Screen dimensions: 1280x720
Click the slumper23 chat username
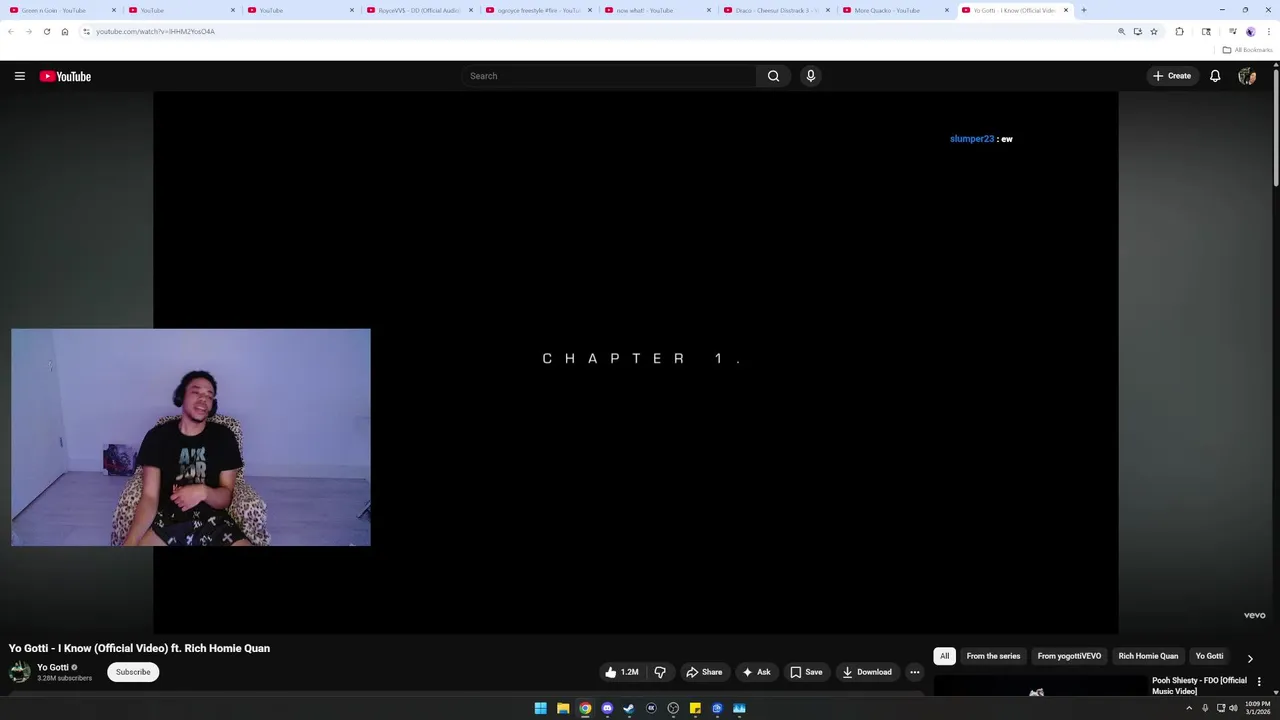[x=972, y=139]
